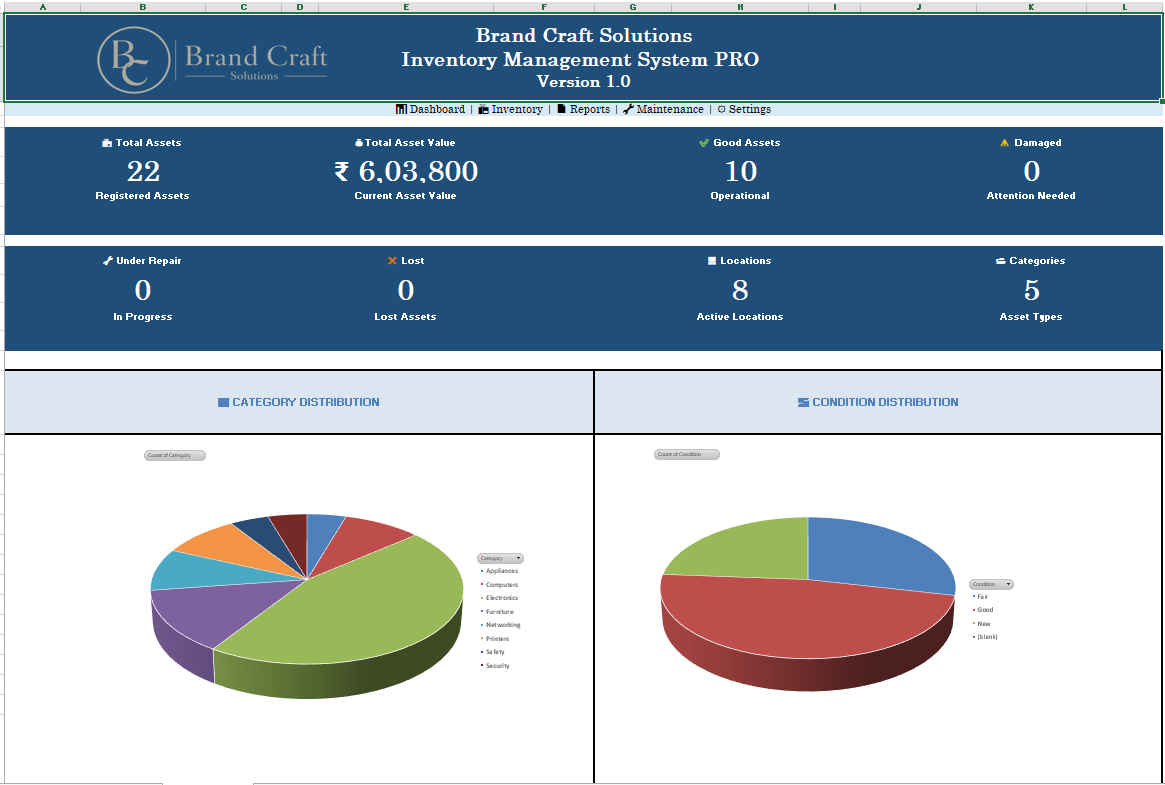The width and height of the screenshot is (1165, 785).
Task: Click the Good legend entry
Action: [984, 610]
